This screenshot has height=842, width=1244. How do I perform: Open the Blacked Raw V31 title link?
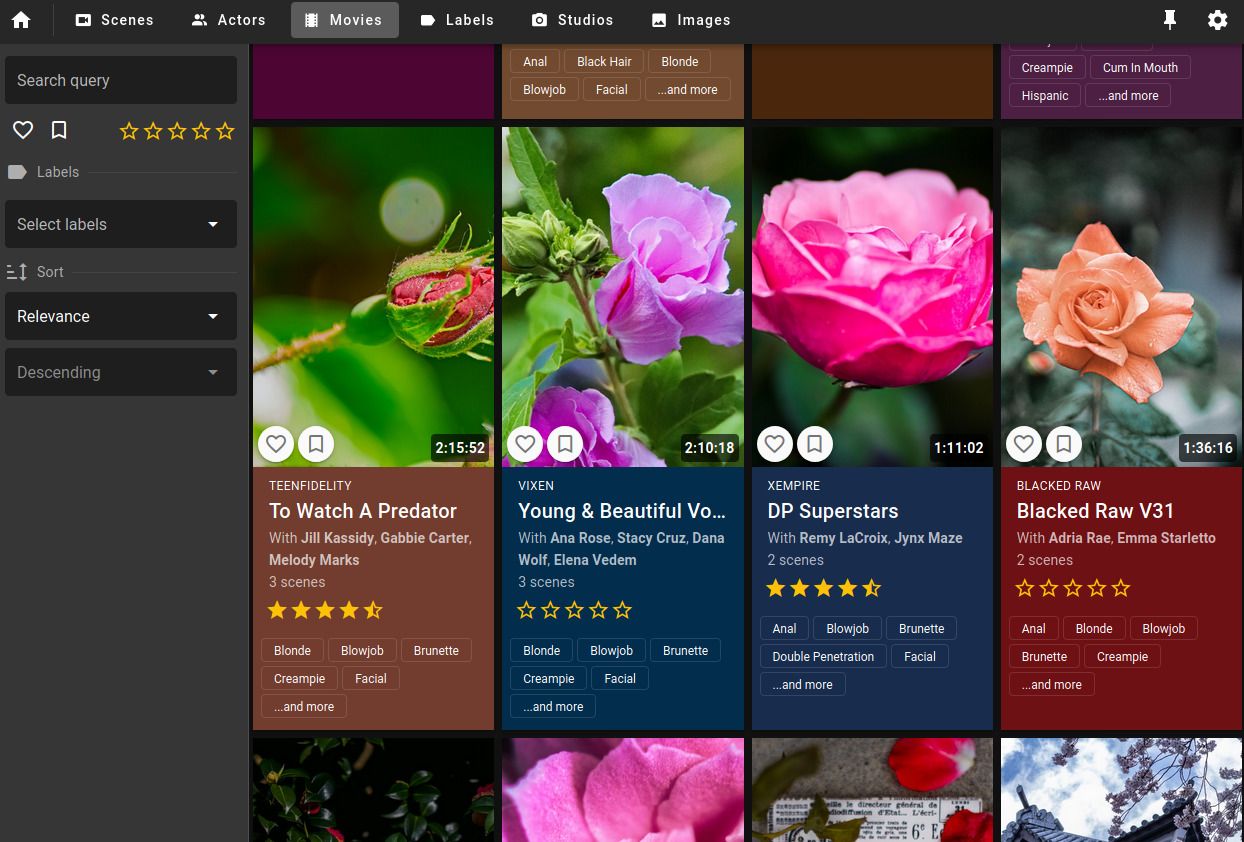pyautogui.click(x=1095, y=511)
